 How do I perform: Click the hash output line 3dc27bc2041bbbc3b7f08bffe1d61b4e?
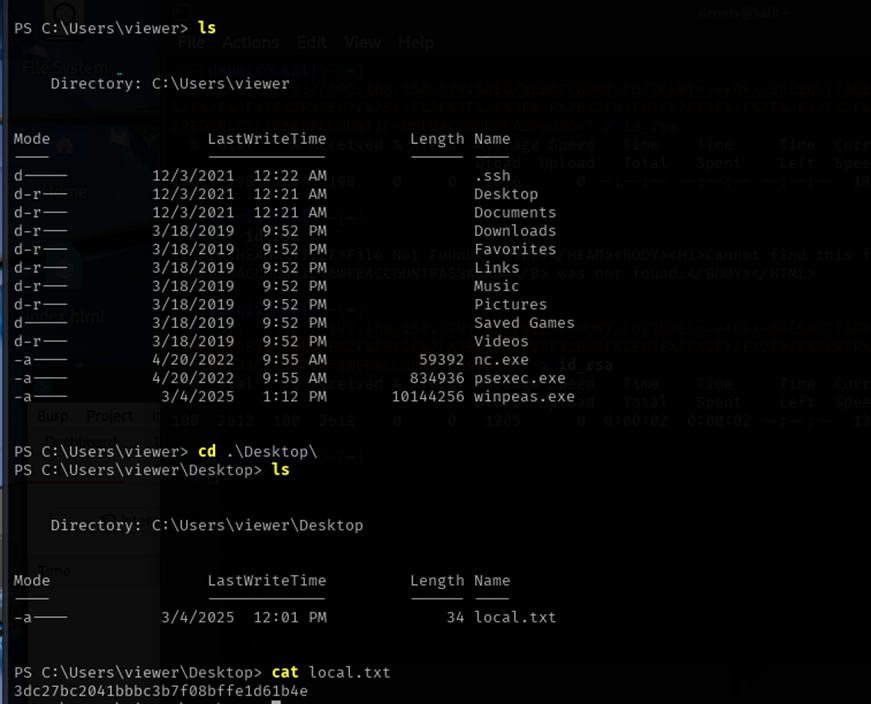point(161,691)
